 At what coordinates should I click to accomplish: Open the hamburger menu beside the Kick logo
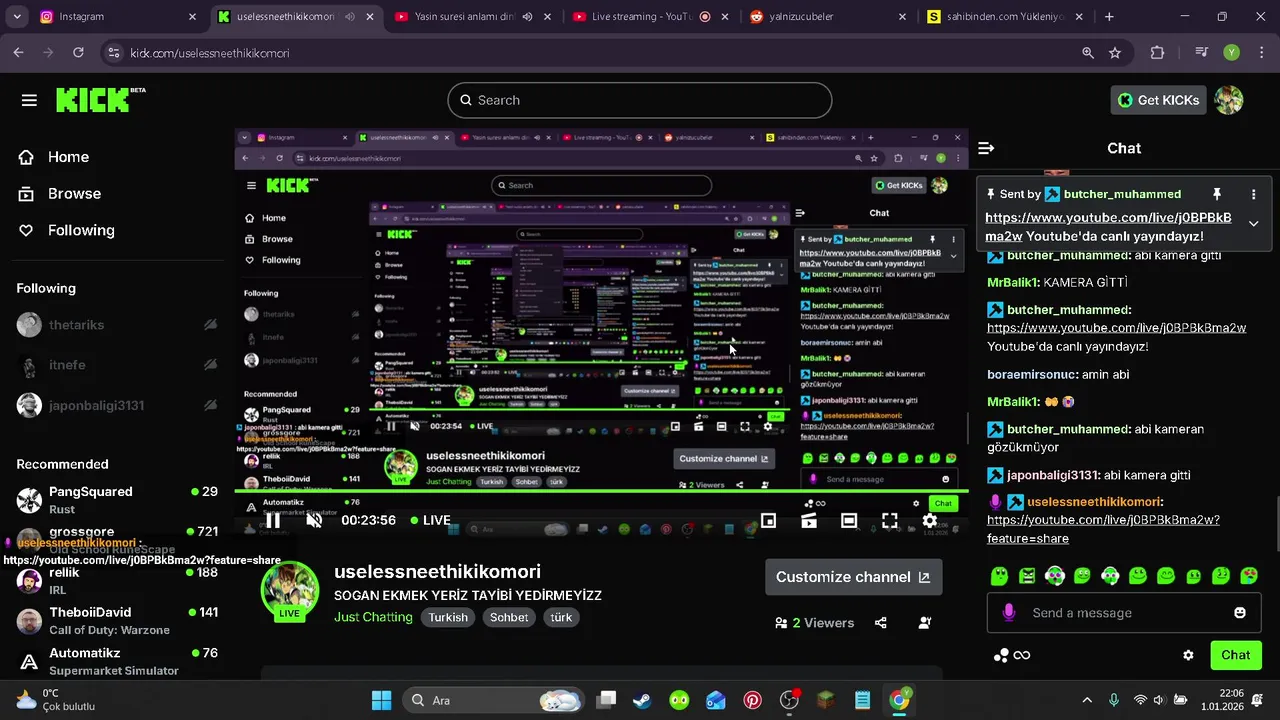tap(29, 100)
